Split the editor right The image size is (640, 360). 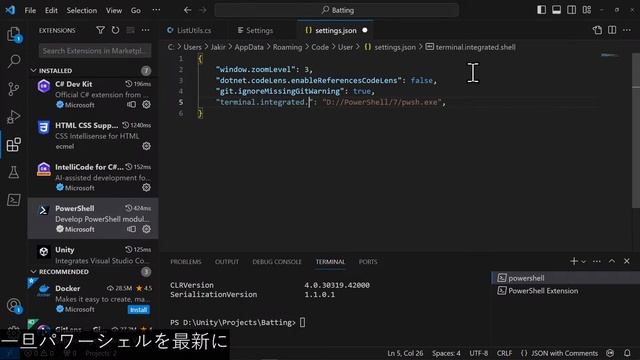(612, 30)
